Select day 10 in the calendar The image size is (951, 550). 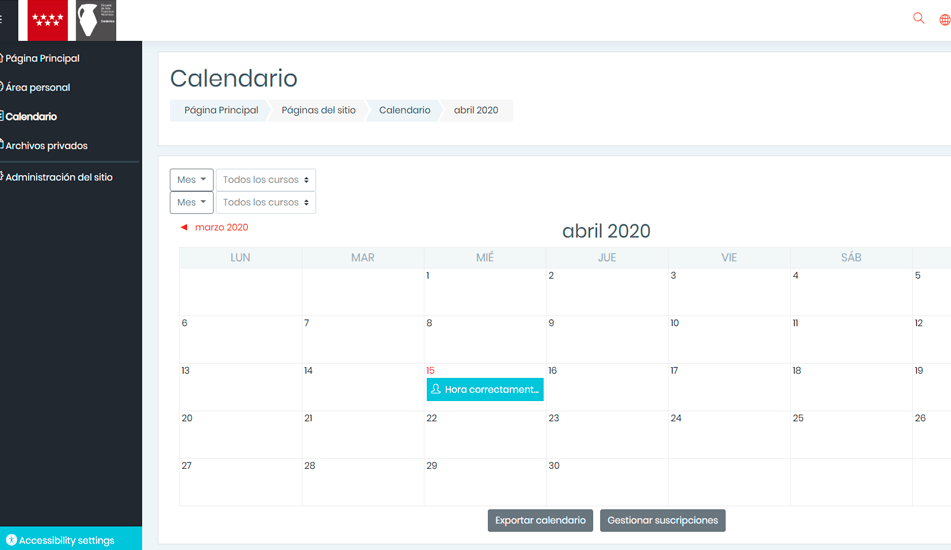pos(674,323)
